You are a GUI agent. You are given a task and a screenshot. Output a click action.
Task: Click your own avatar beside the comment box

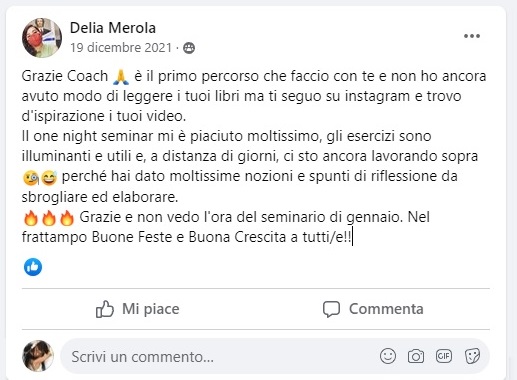(x=38, y=356)
